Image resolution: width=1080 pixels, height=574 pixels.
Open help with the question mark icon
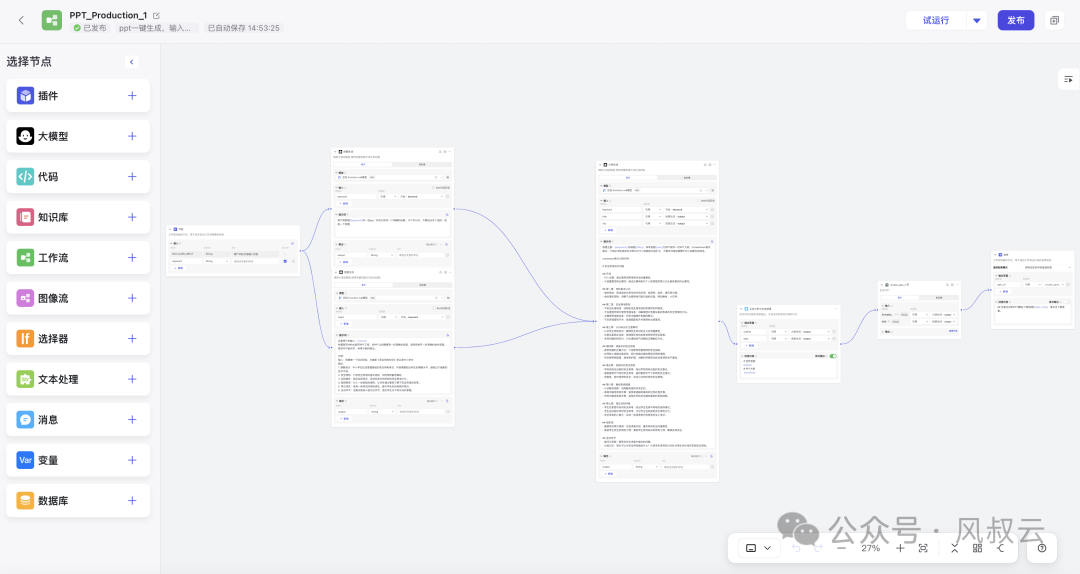pyautogui.click(x=1042, y=549)
